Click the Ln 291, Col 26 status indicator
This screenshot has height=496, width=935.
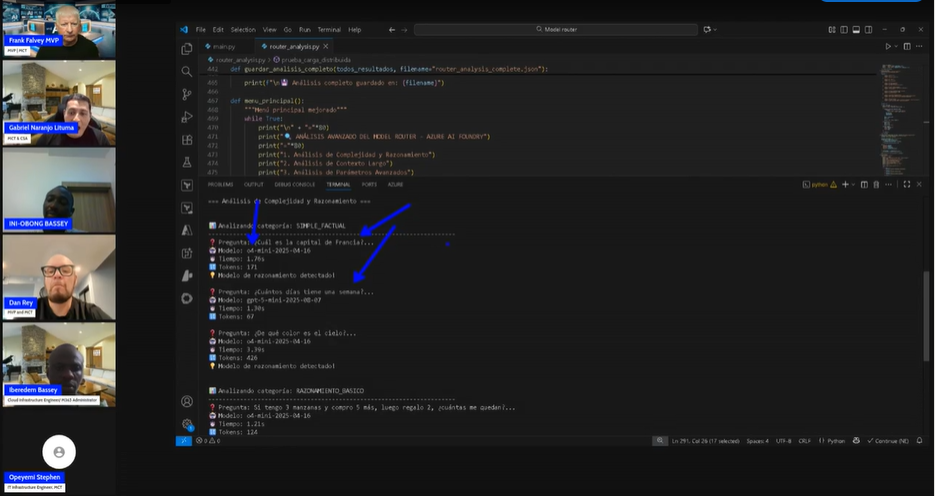pyautogui.click(x=705, y=441)
